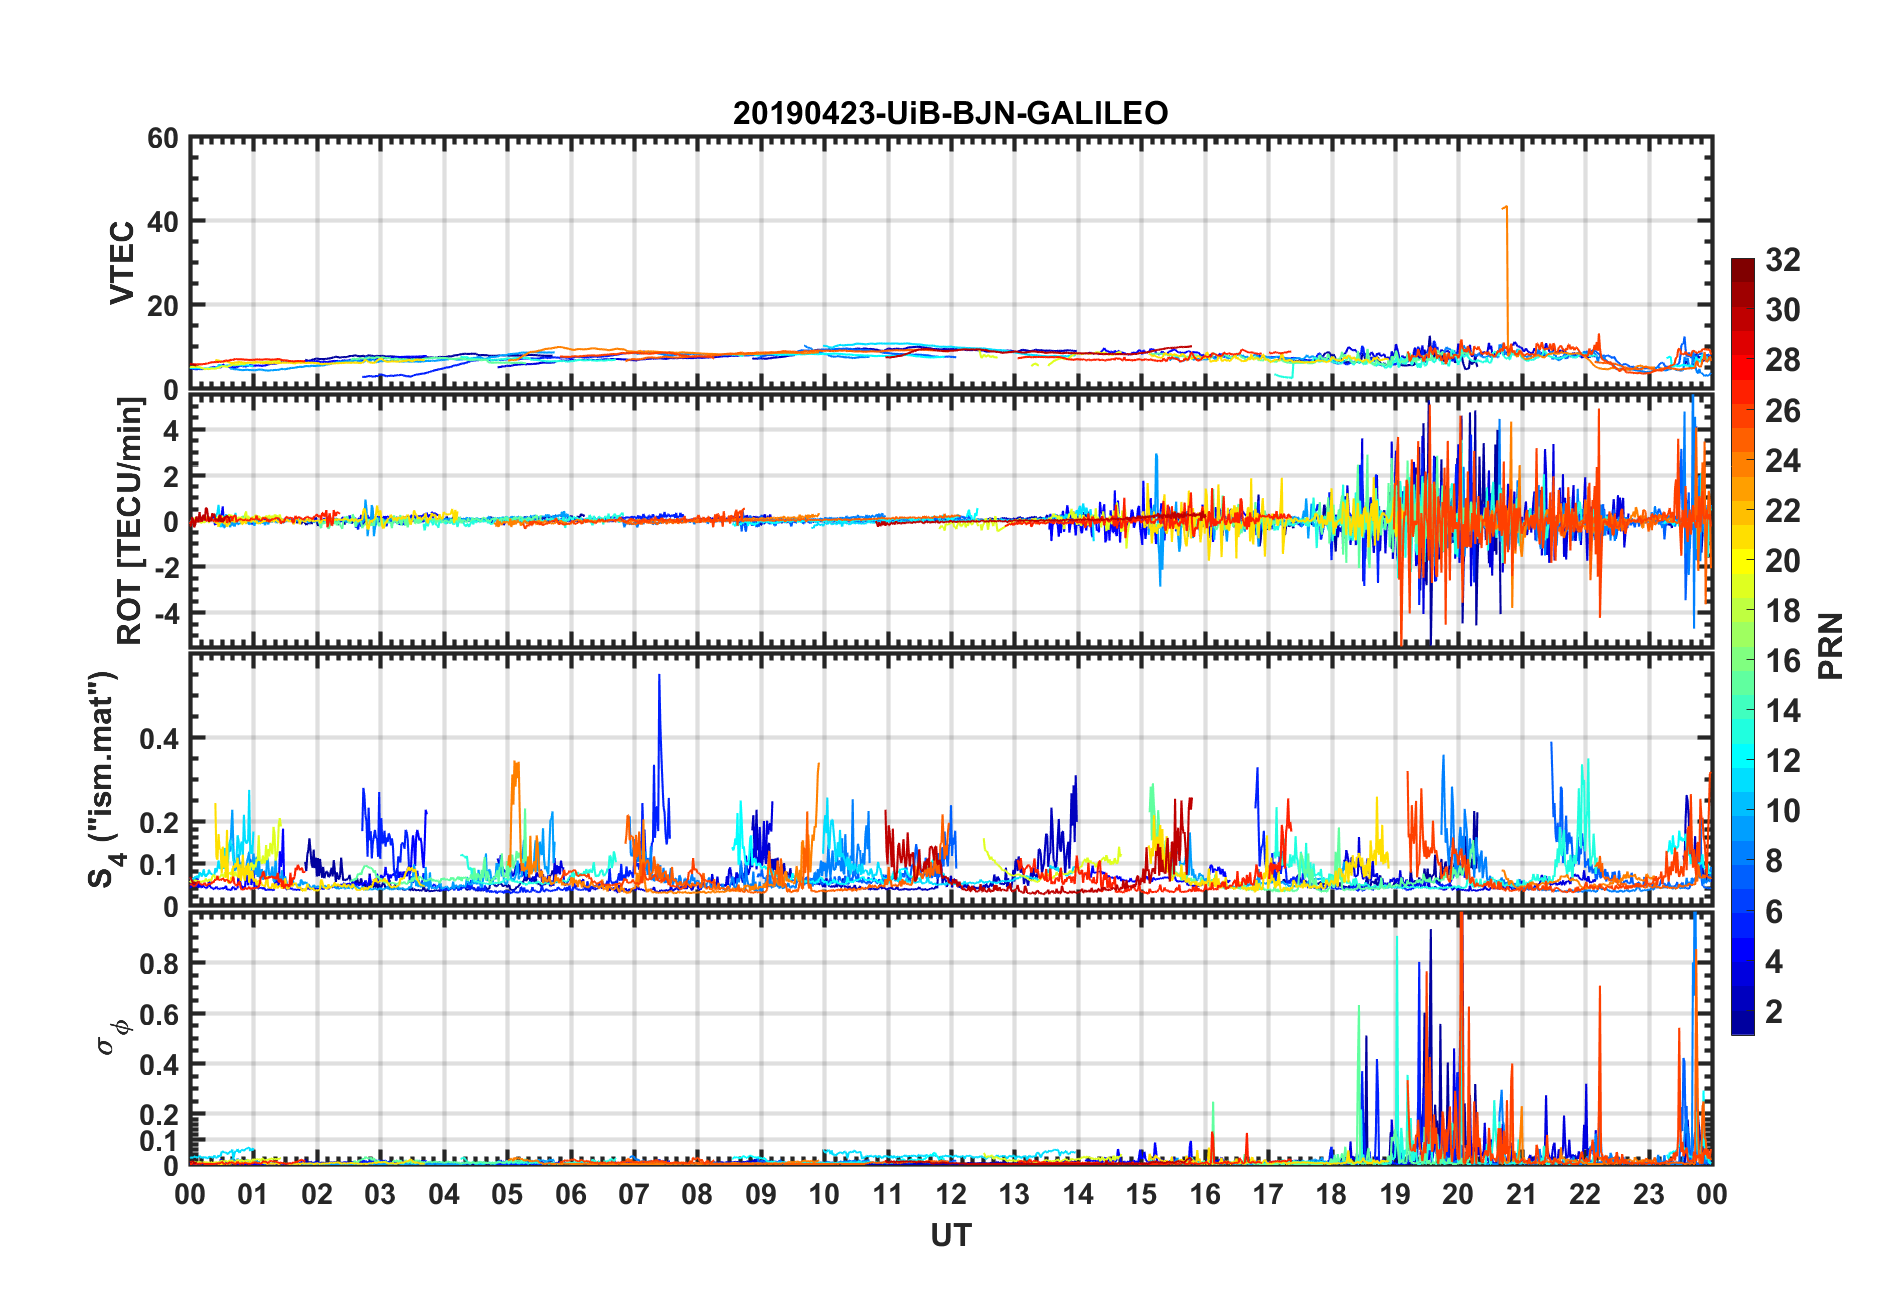Click colorbar tick label 6
This screenshot has width=1902, height=1292.
[x=1774, y=911]
